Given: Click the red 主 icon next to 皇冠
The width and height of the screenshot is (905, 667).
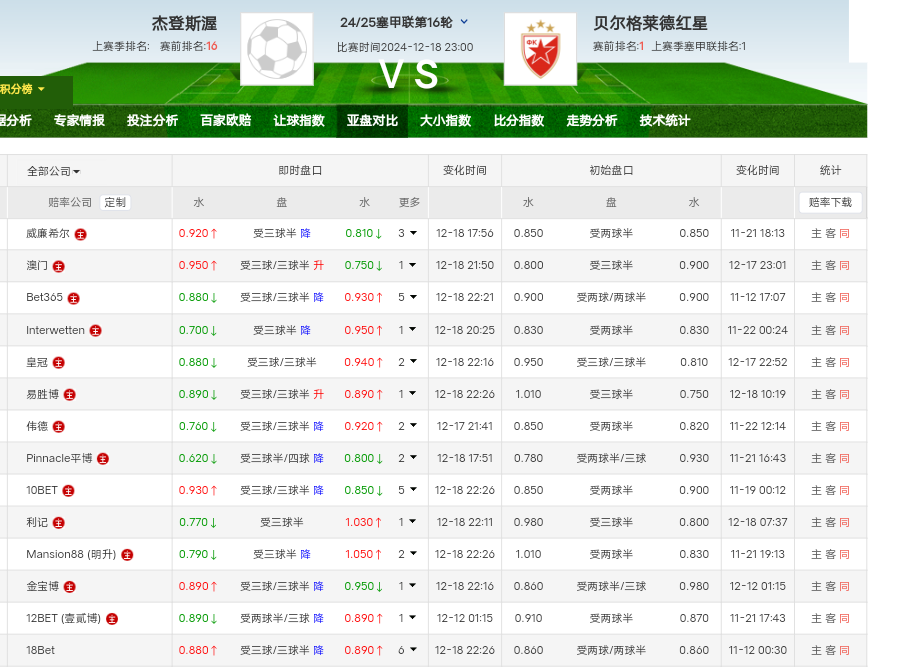Looking at the screenshot, I should pyautogui.click(x=59, y=362).
